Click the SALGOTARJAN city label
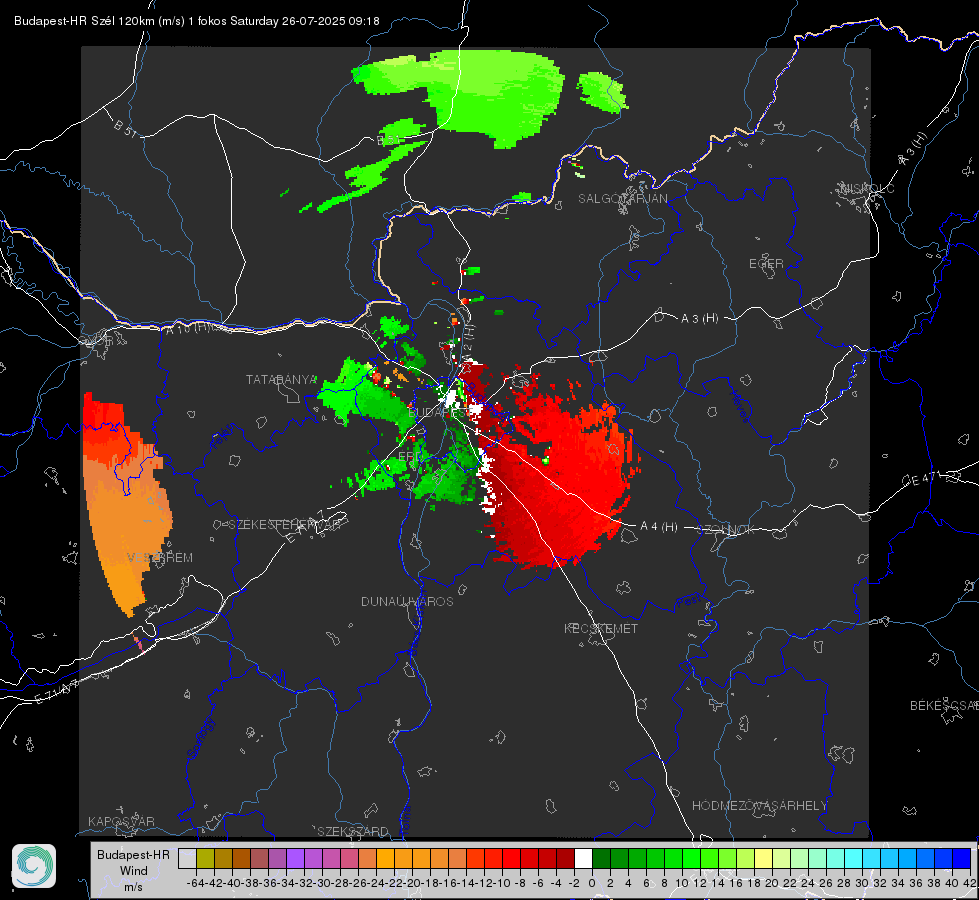 (x=622, y=199)
